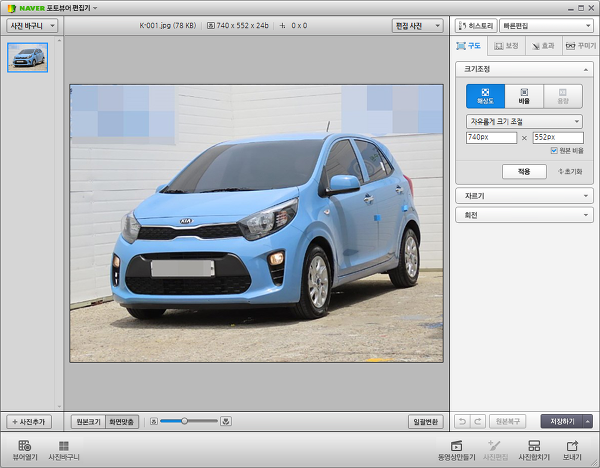The image size is (600, 468).
Task: Click the 히스토리 button
Action: (476, 26)
